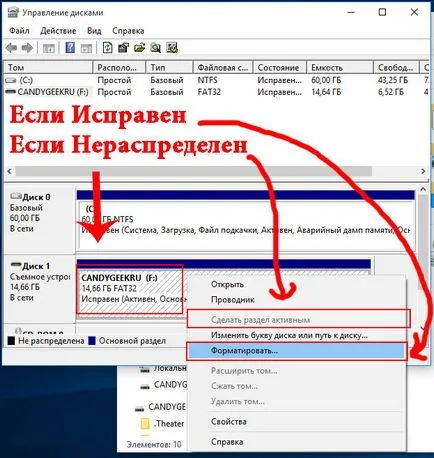Viewport: 434px width, 458px height.
Task: Click the Back arrow toolbar icon
Action: click(12, 48)
